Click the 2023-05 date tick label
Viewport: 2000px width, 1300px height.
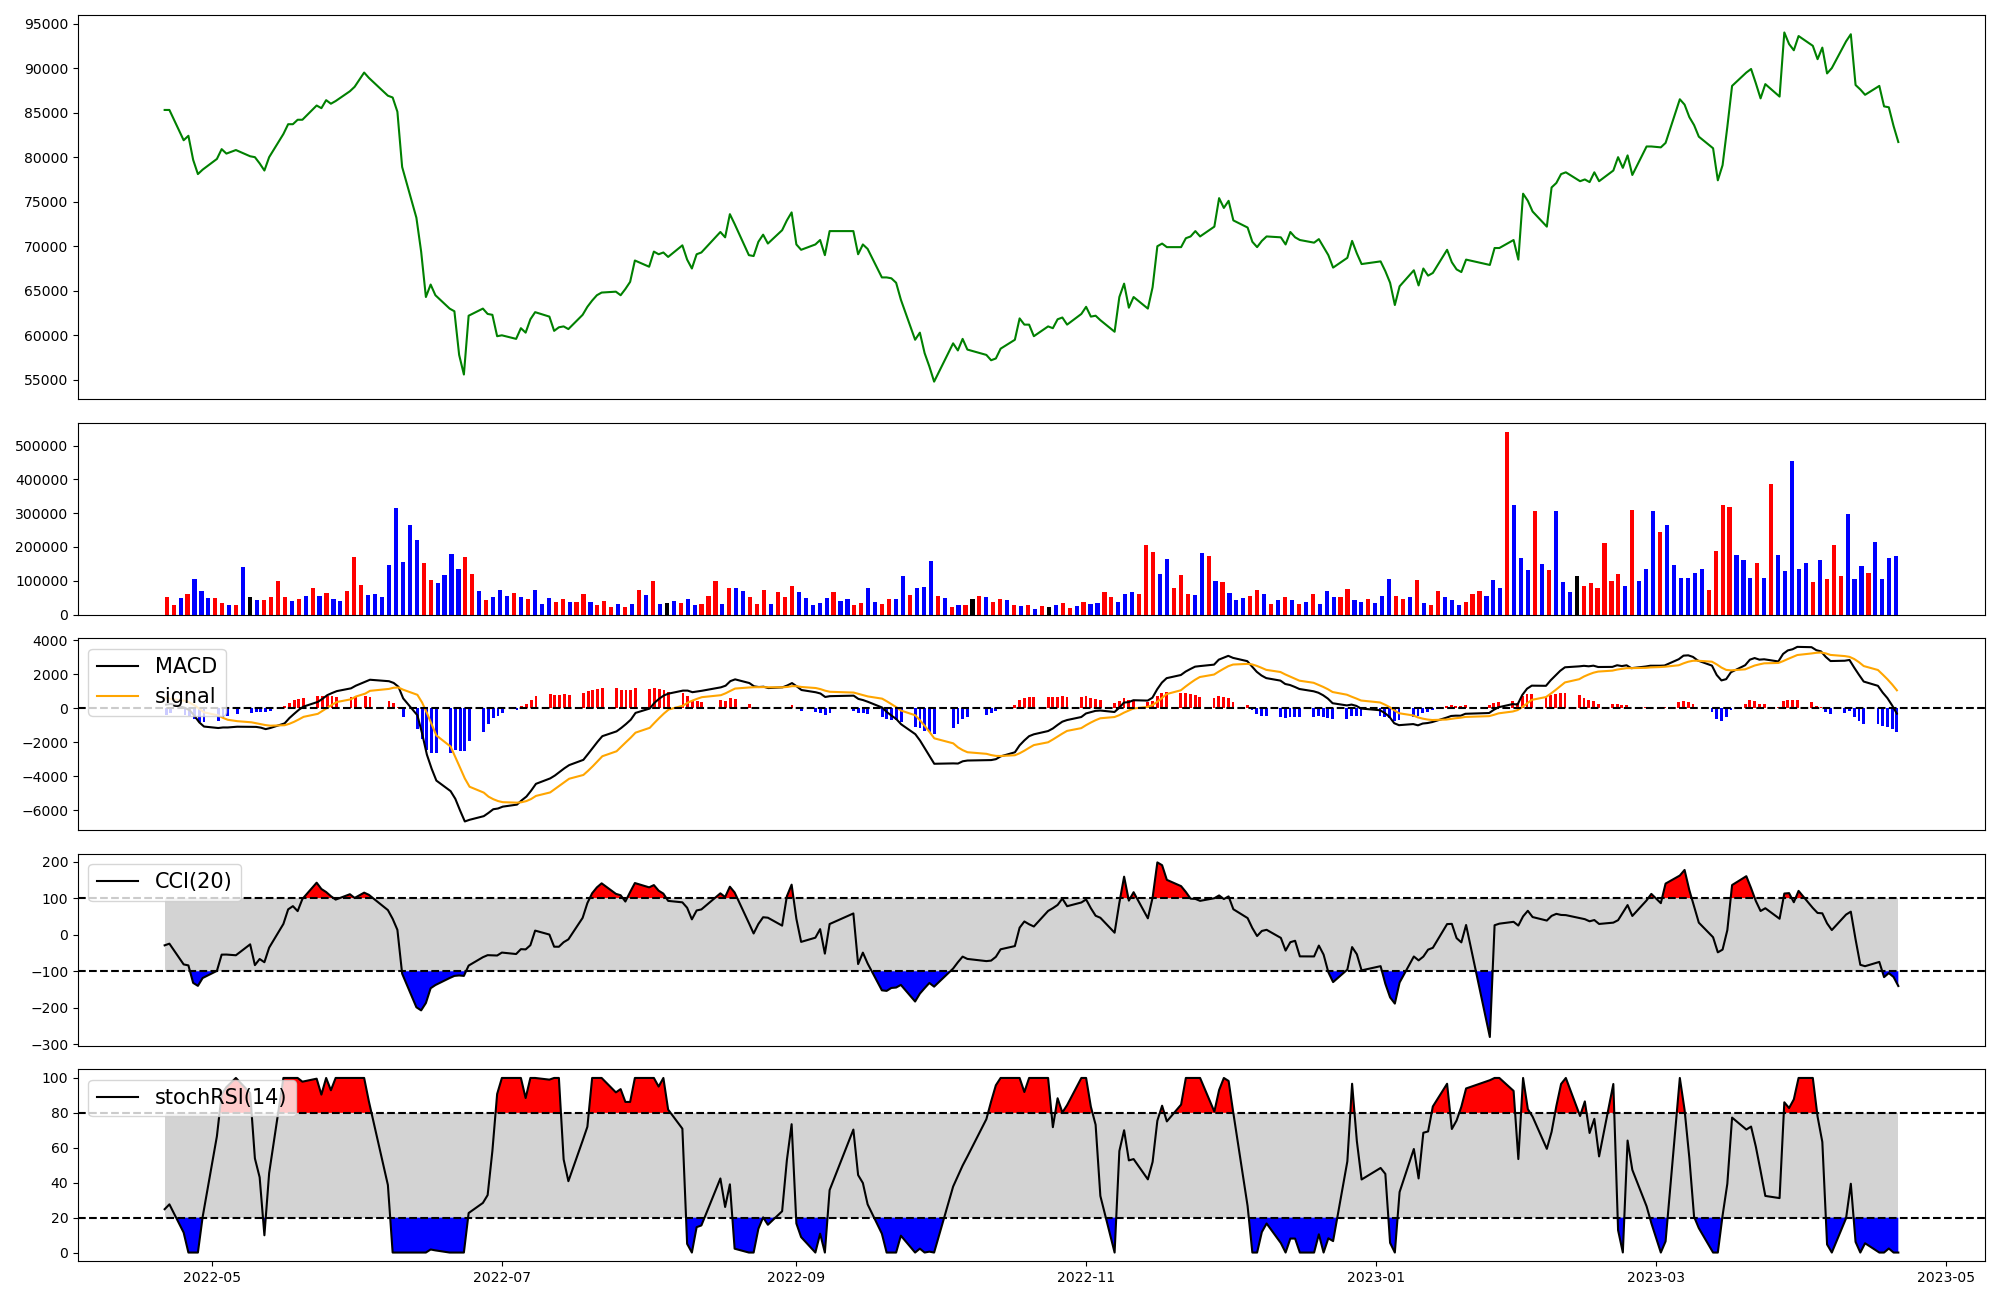pyautogui.click(x=1946, y=1276)
